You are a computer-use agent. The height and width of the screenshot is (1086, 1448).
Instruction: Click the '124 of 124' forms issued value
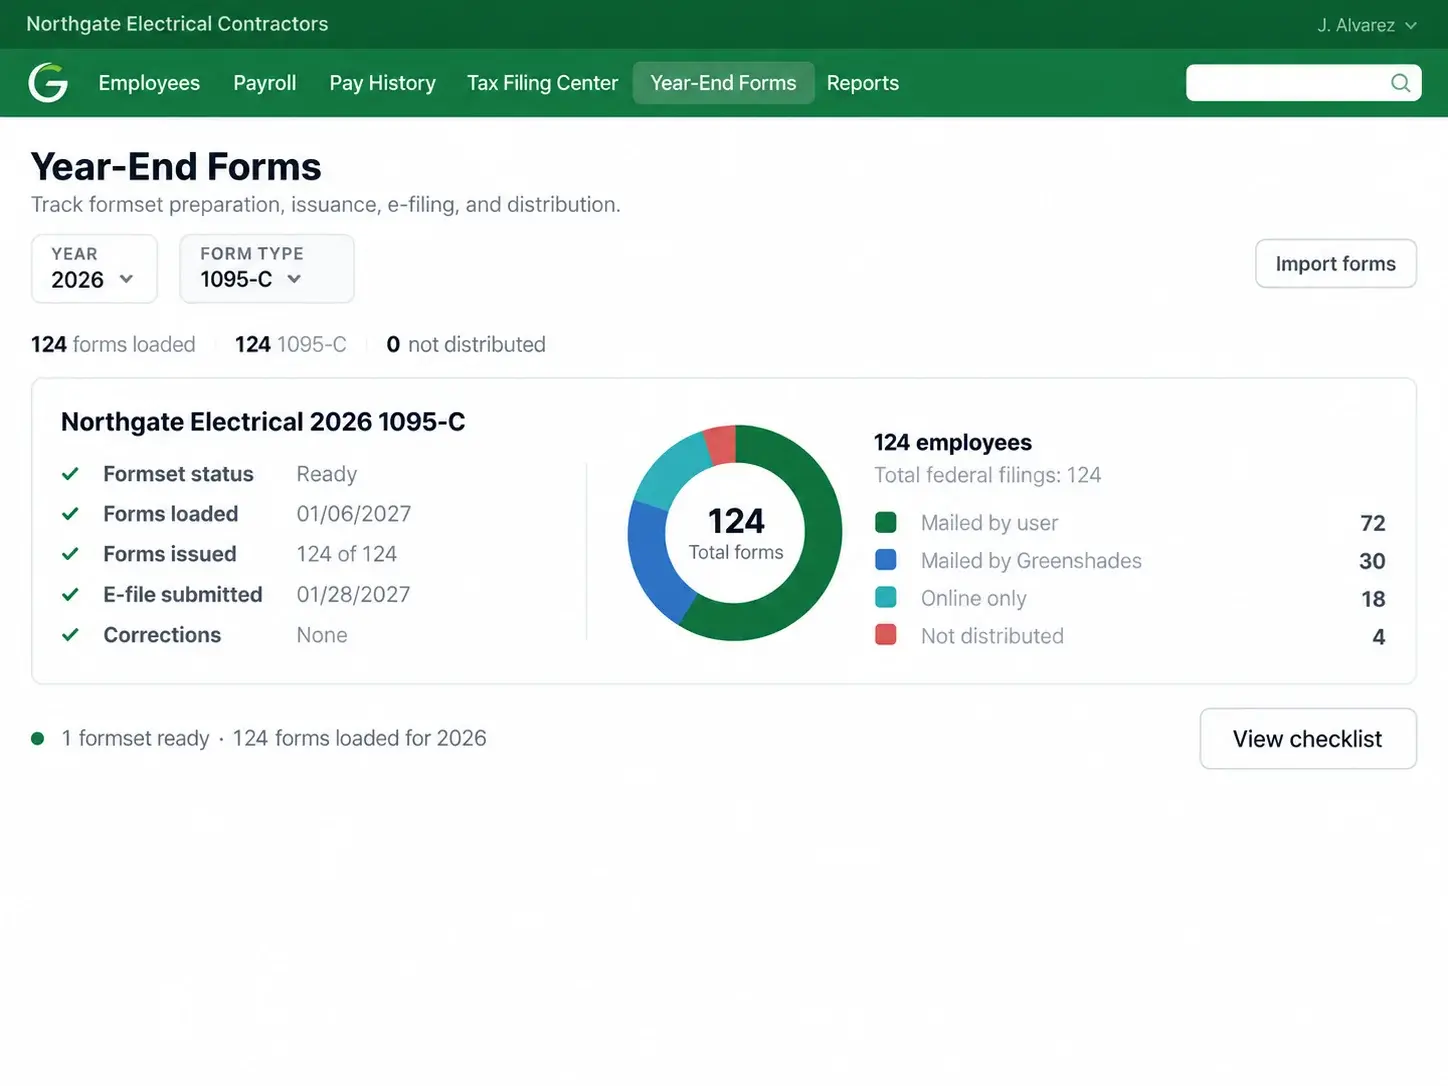pyautogui.click(x=347, y=554)
